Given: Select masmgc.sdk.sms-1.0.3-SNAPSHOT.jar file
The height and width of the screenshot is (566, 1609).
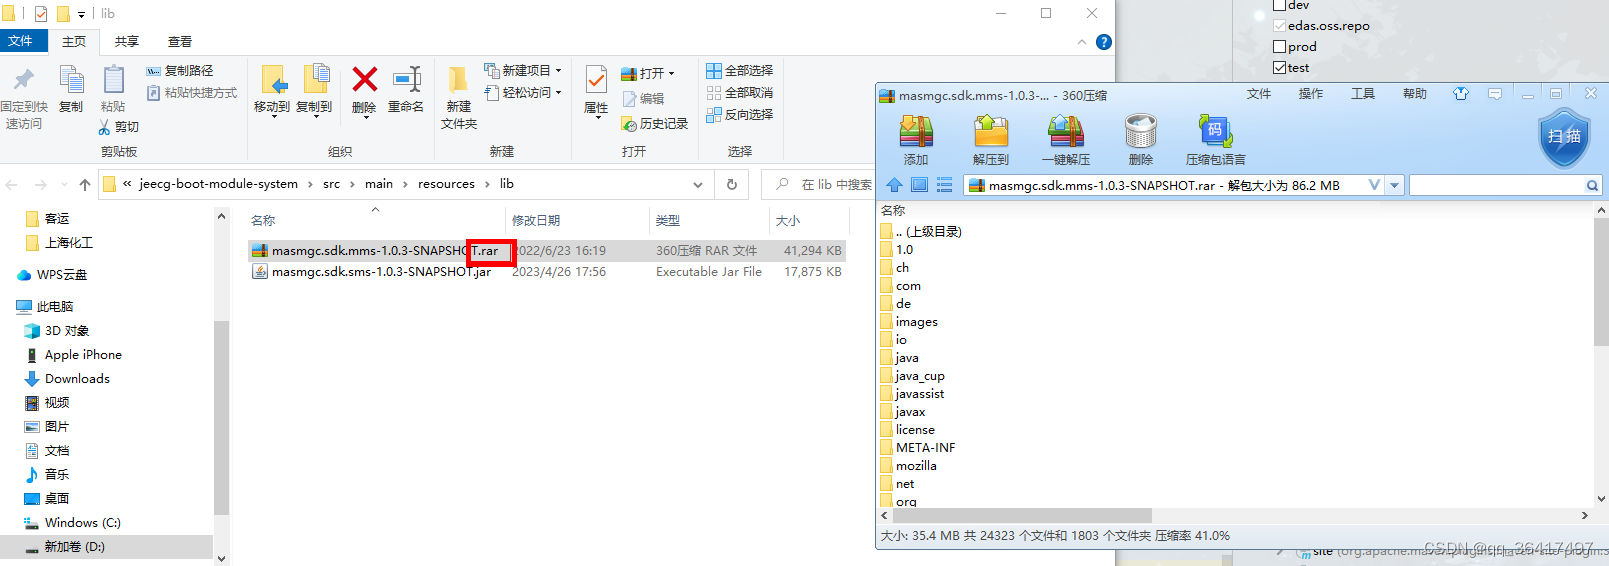Looking at the screenshot, I should coord(547,272).
